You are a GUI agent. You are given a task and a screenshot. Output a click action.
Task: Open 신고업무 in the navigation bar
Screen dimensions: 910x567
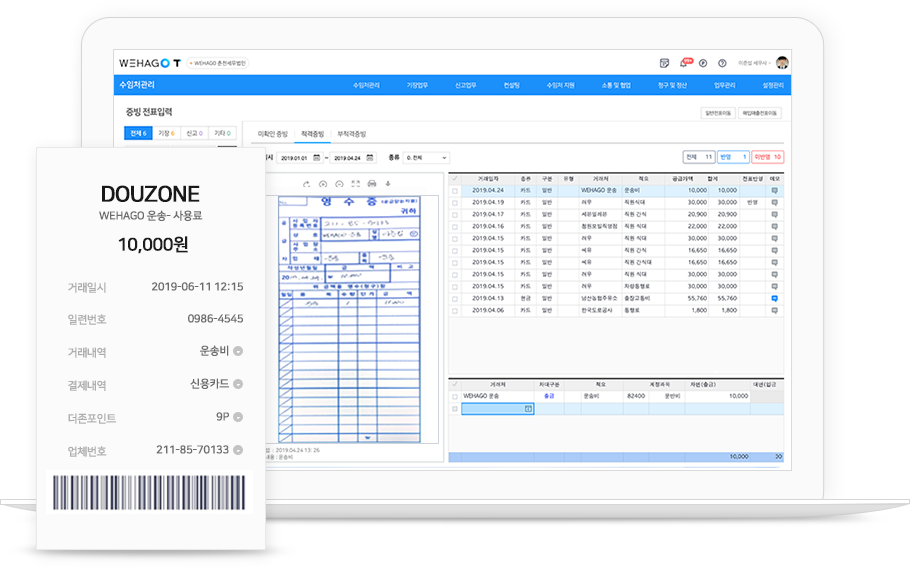point(465,85)
